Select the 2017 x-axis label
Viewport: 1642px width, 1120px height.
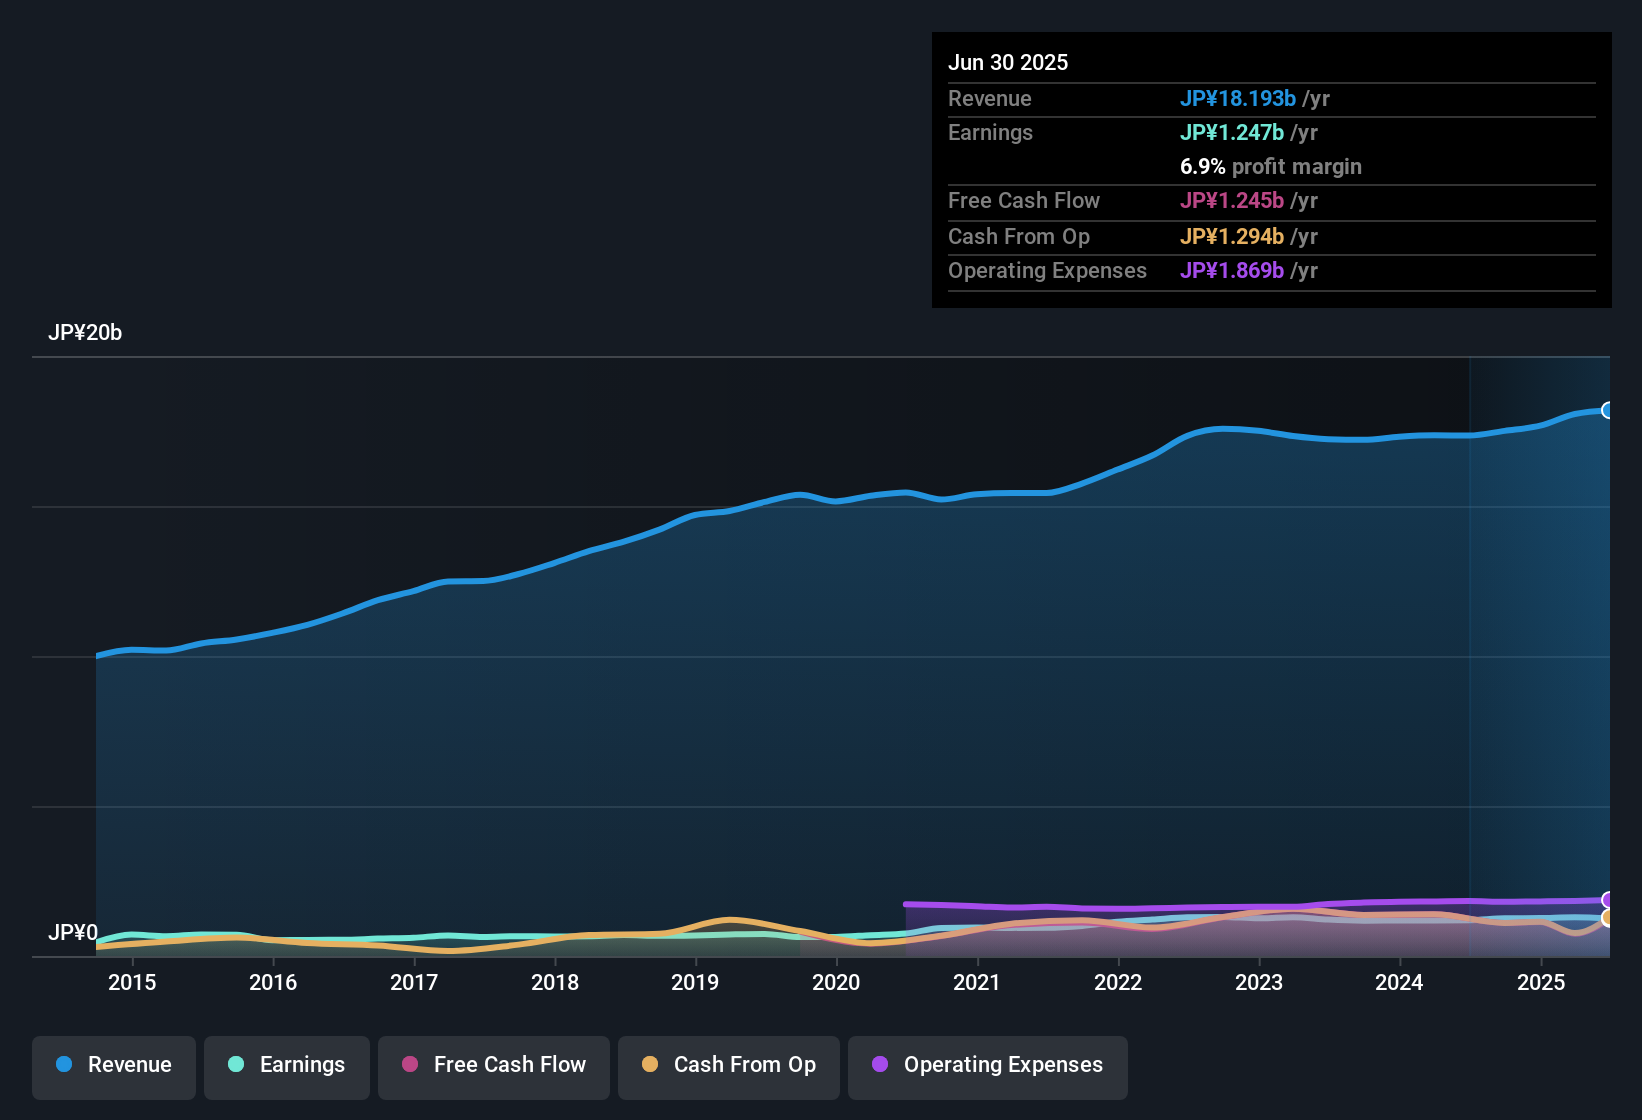414,982
